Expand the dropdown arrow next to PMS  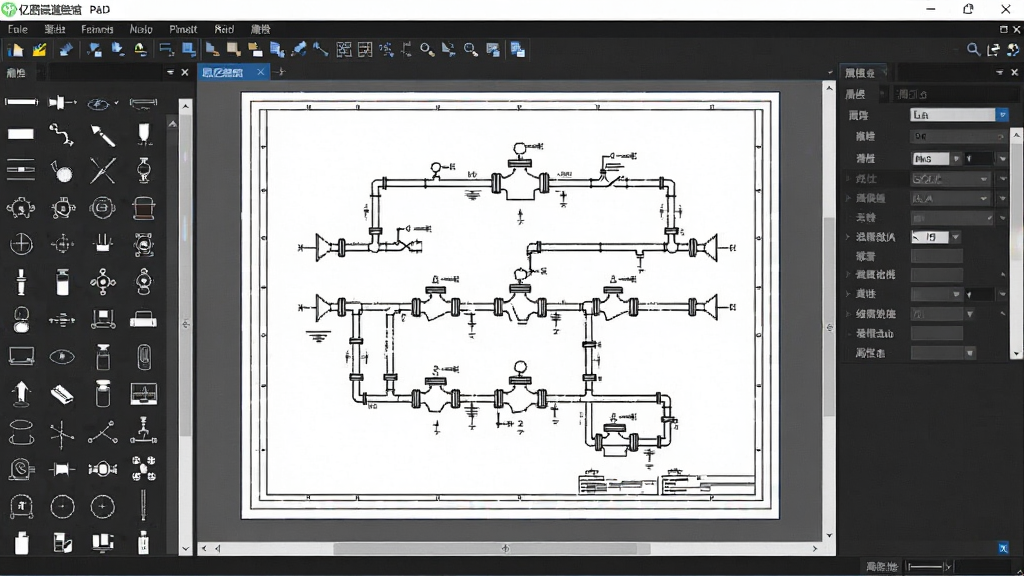point(956,159)
